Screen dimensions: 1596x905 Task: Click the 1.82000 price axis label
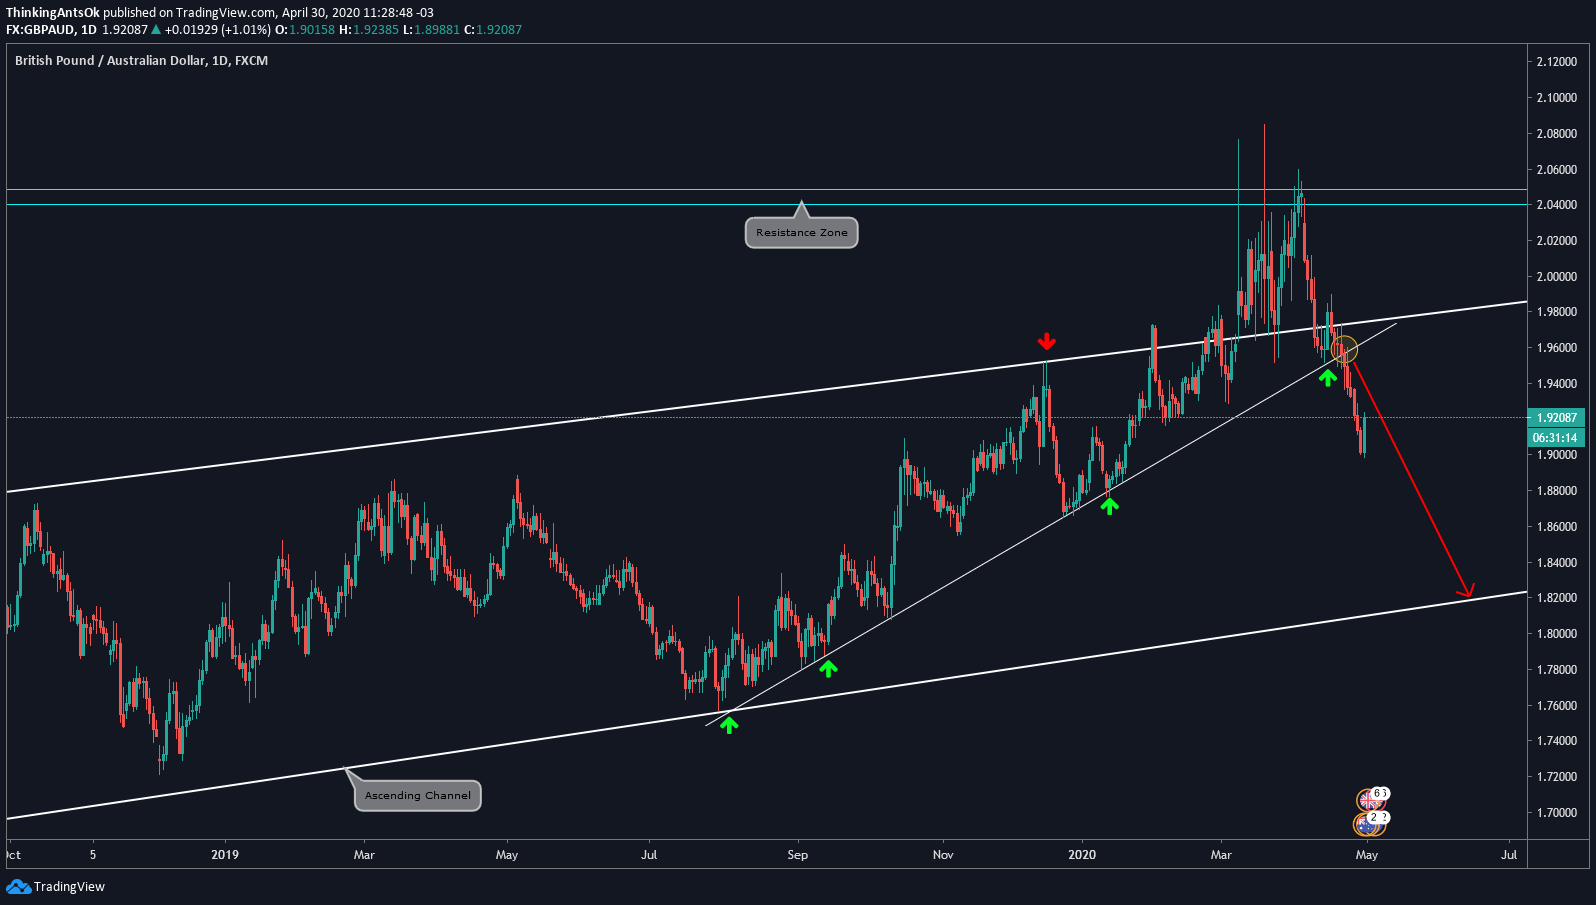[x=1557, y=598]
